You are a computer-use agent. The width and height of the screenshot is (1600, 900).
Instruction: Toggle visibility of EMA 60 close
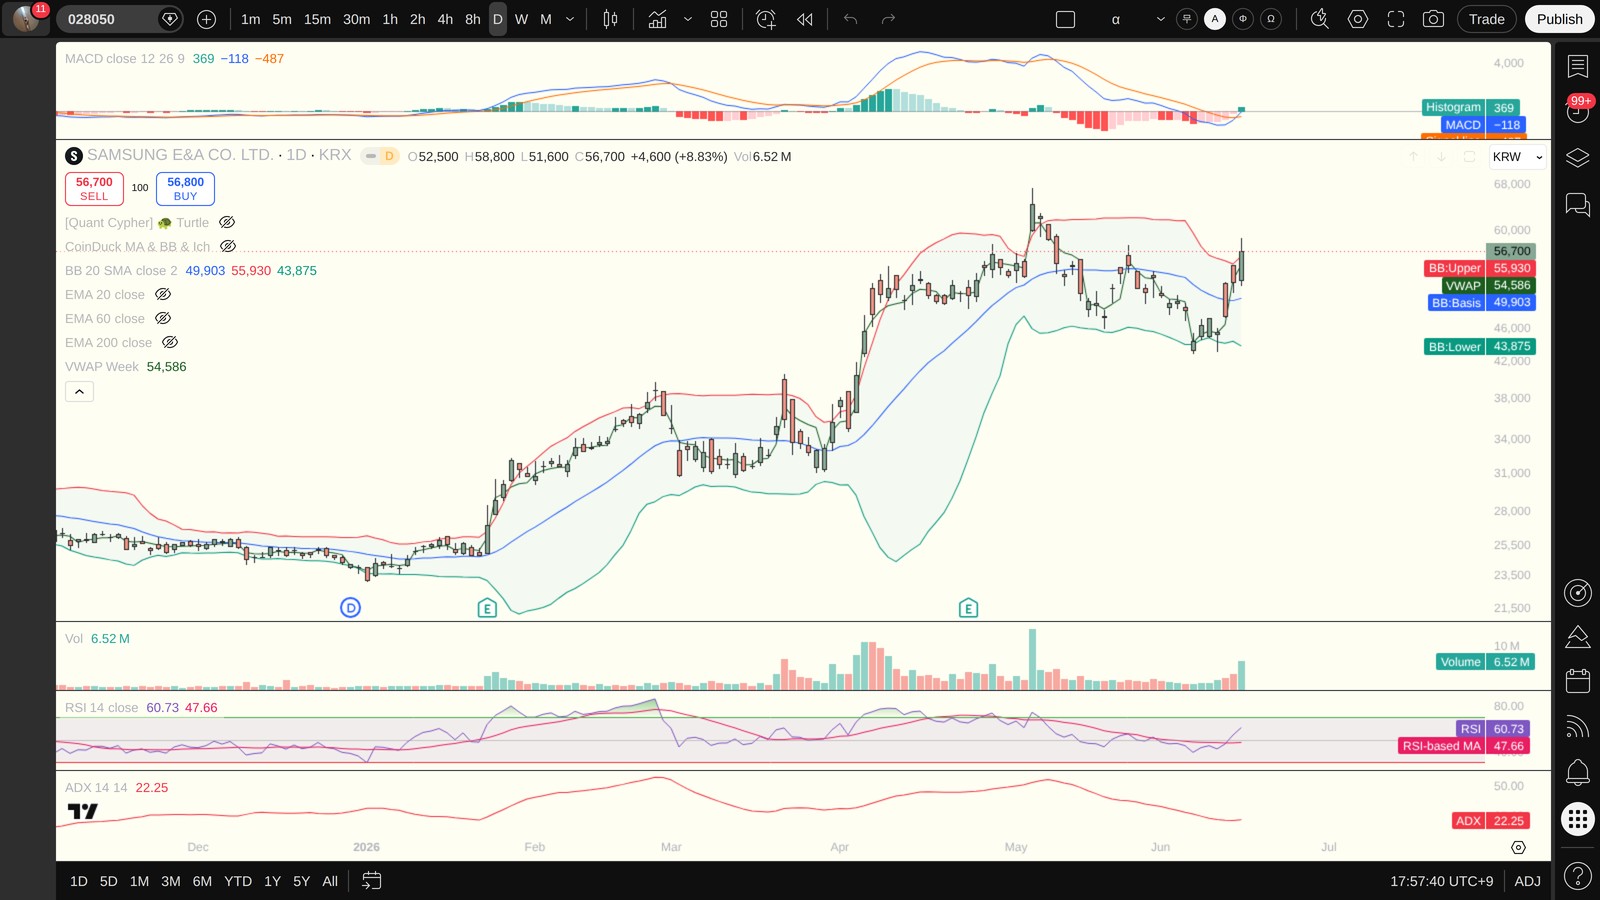pyautogui.click(x=163, y=319)
